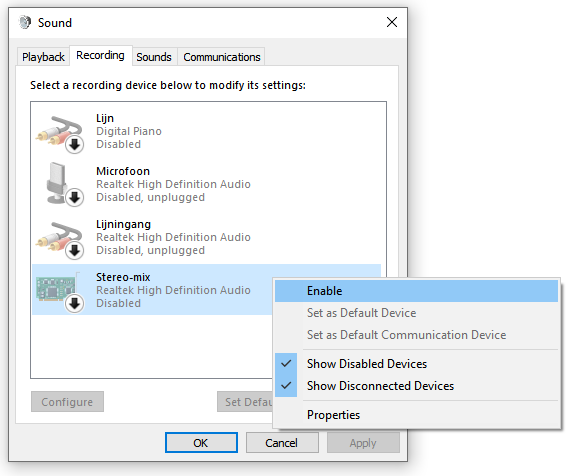This screenshot has height=476, width=577.
Task: Switch to the Playback tab
Action: pos(43,57)
